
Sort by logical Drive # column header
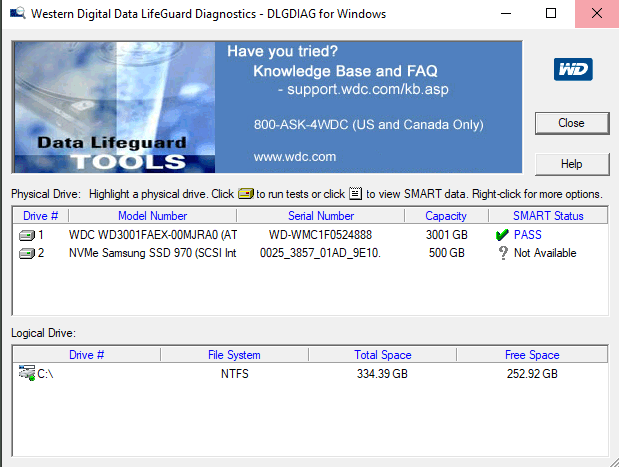[86, 355]
